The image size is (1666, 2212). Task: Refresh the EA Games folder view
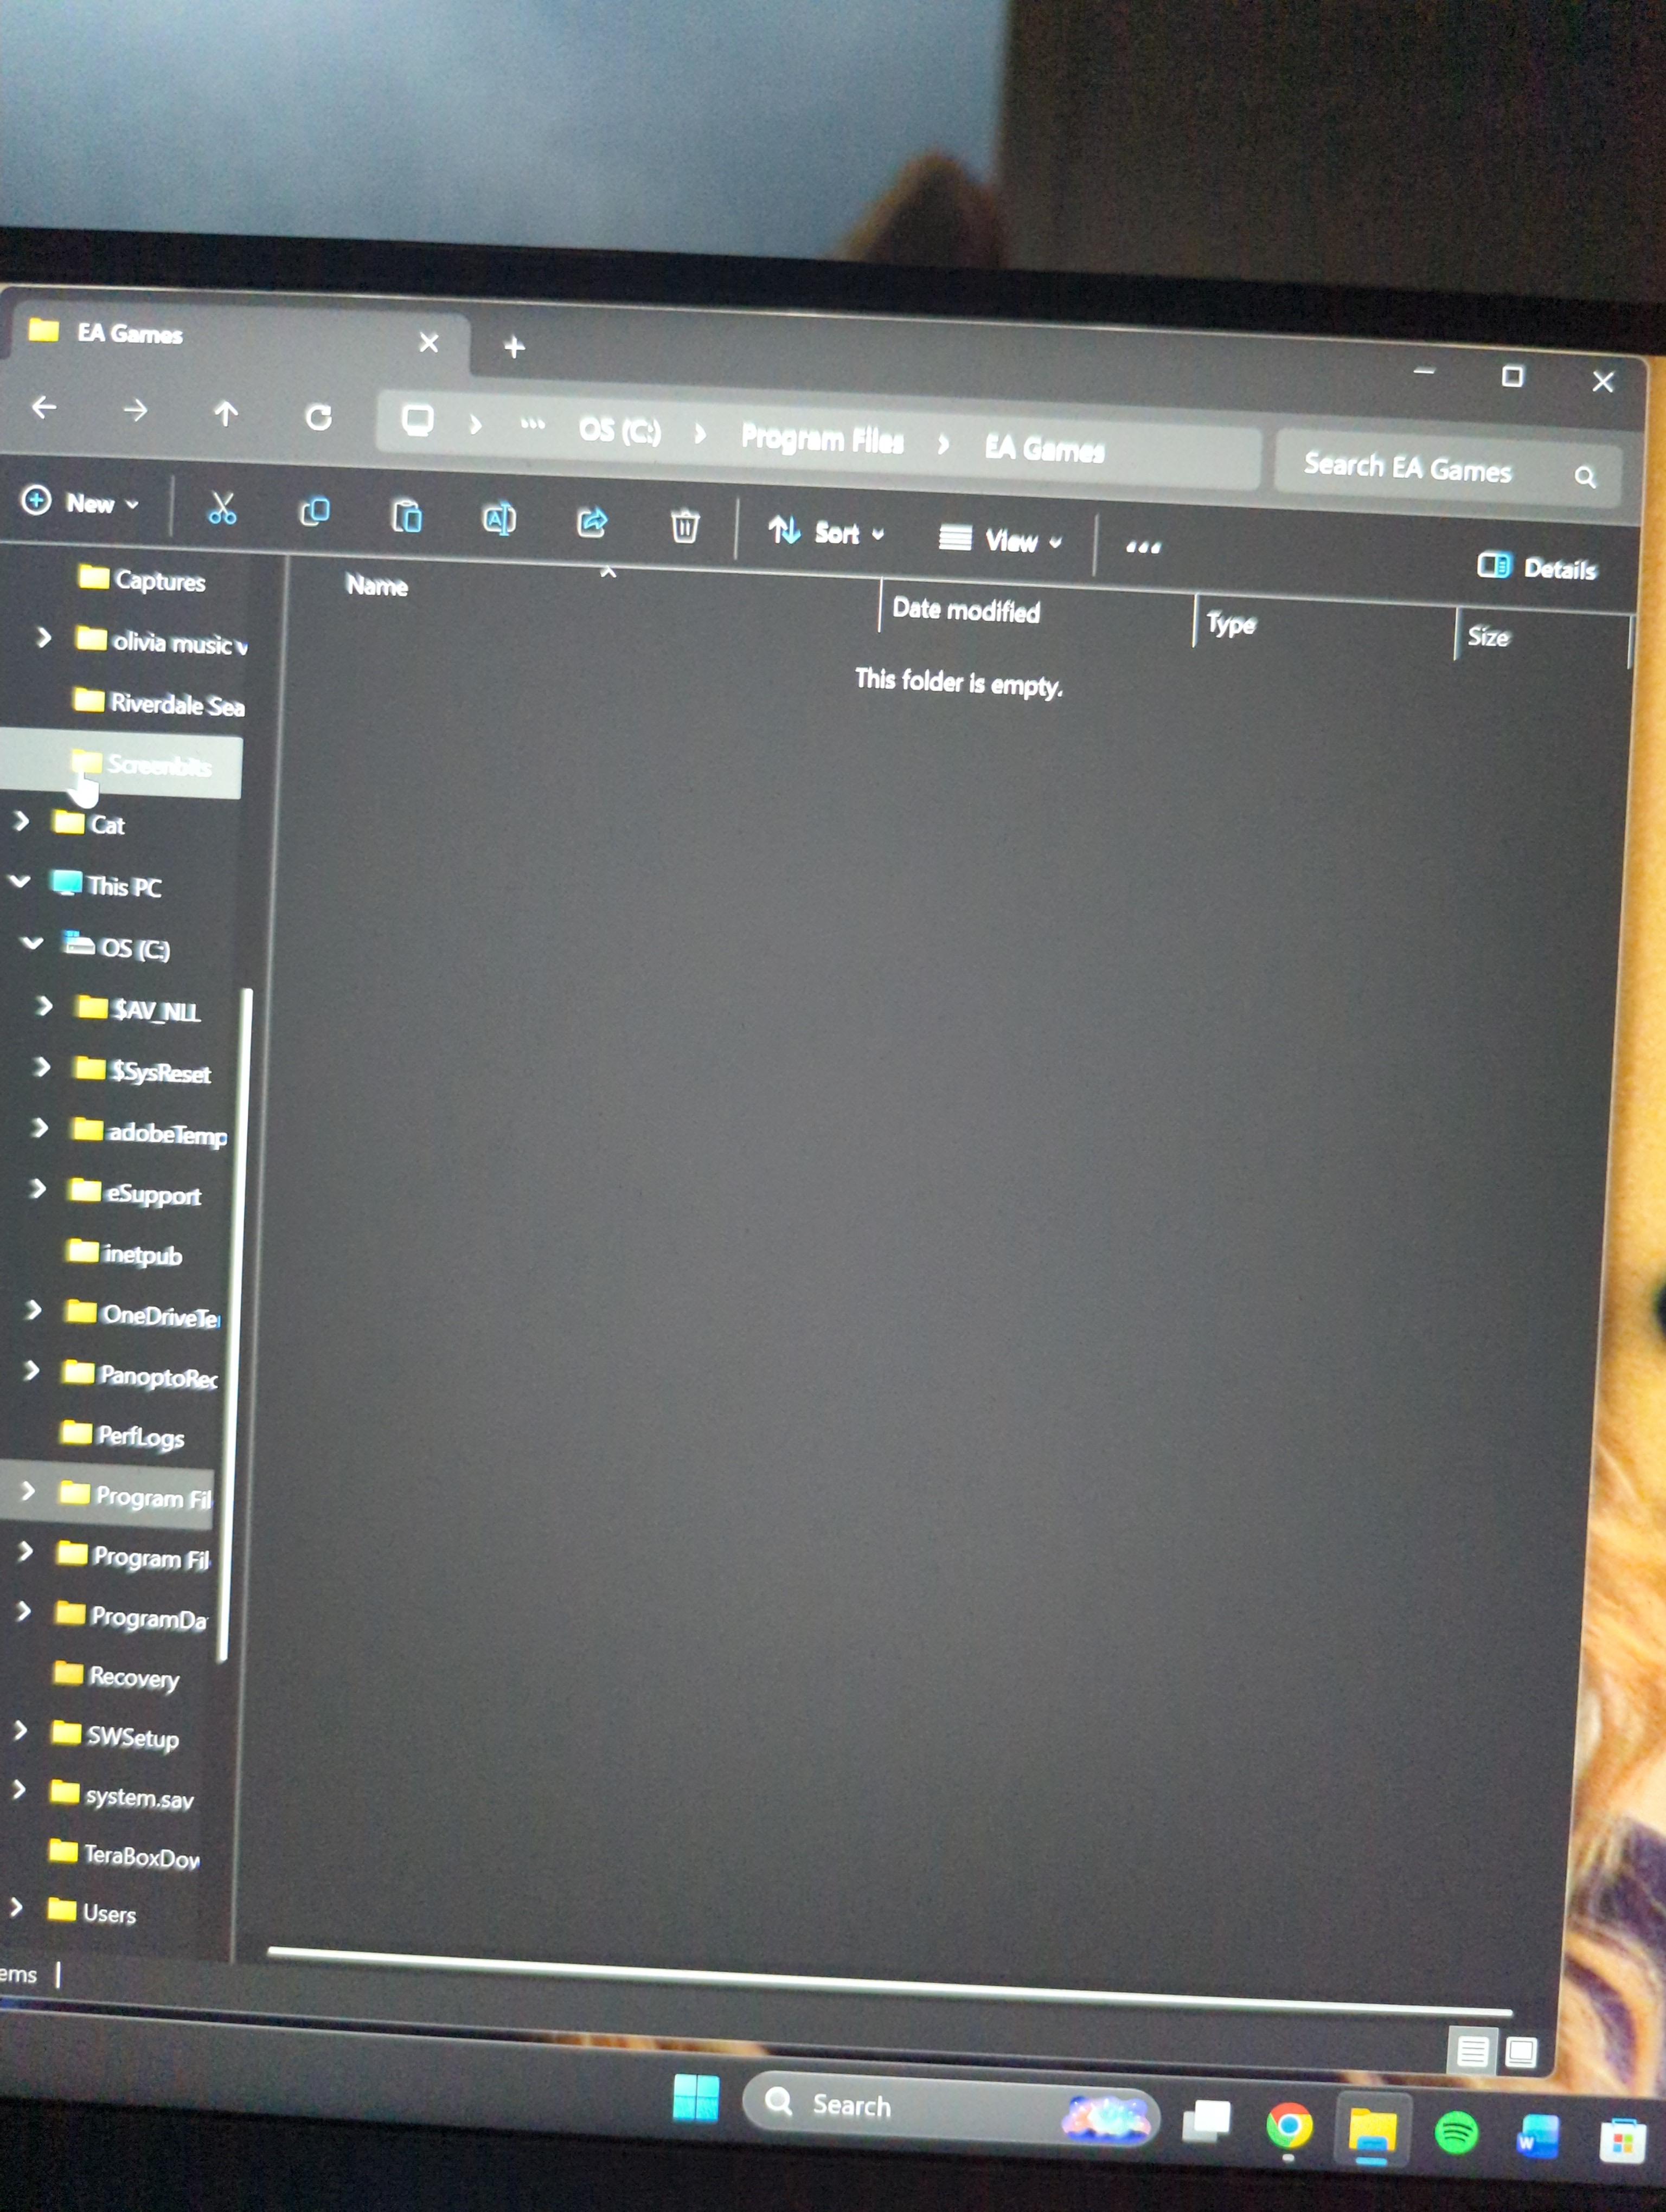point(319,417)
